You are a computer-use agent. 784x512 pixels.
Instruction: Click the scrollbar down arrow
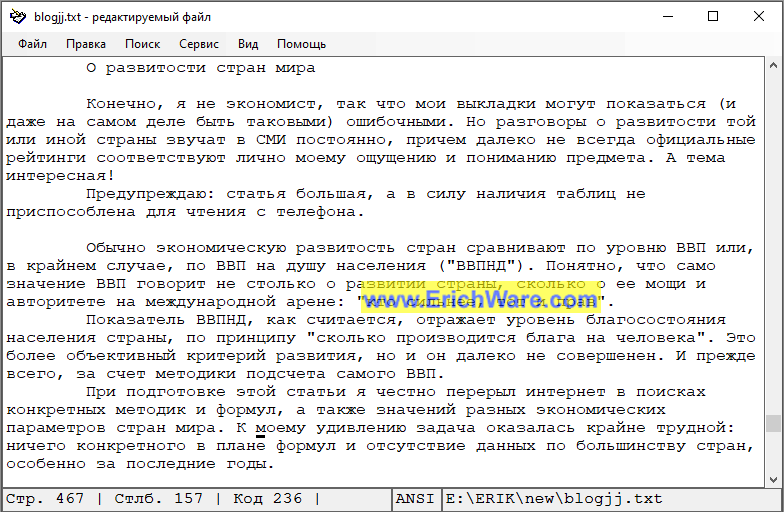[773, 478]
